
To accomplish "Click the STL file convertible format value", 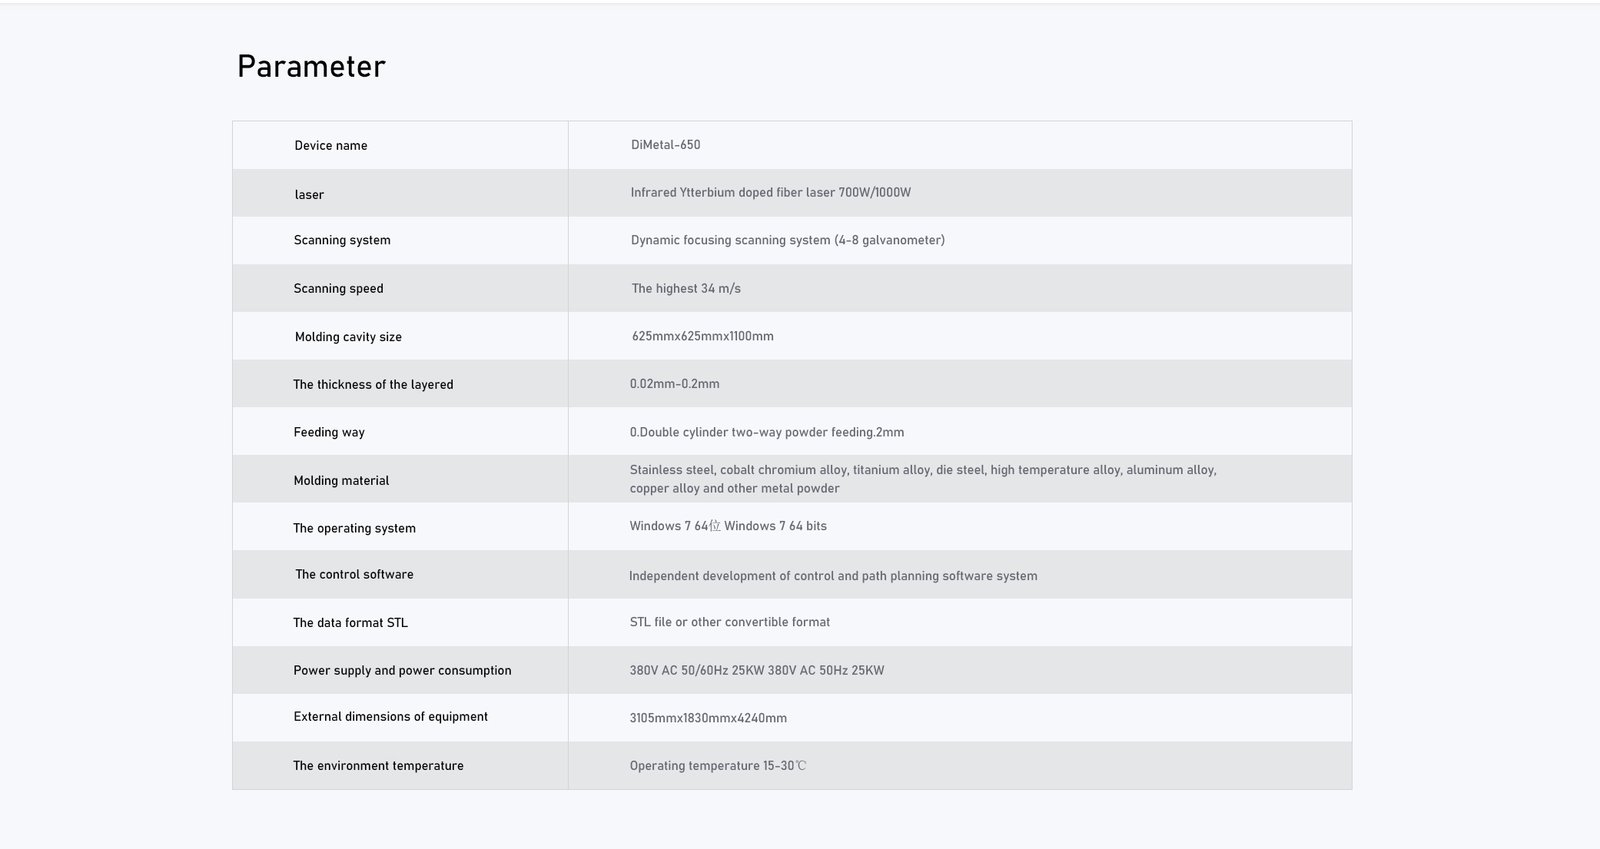I will click(729, 622).
